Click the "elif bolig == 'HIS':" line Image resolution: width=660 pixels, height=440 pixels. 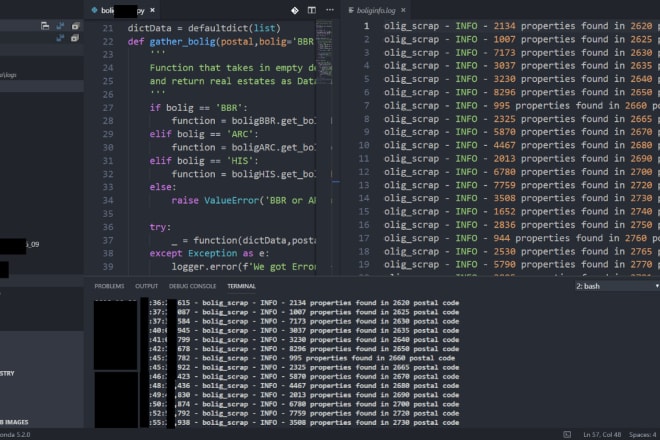click(x=204, y=161)
